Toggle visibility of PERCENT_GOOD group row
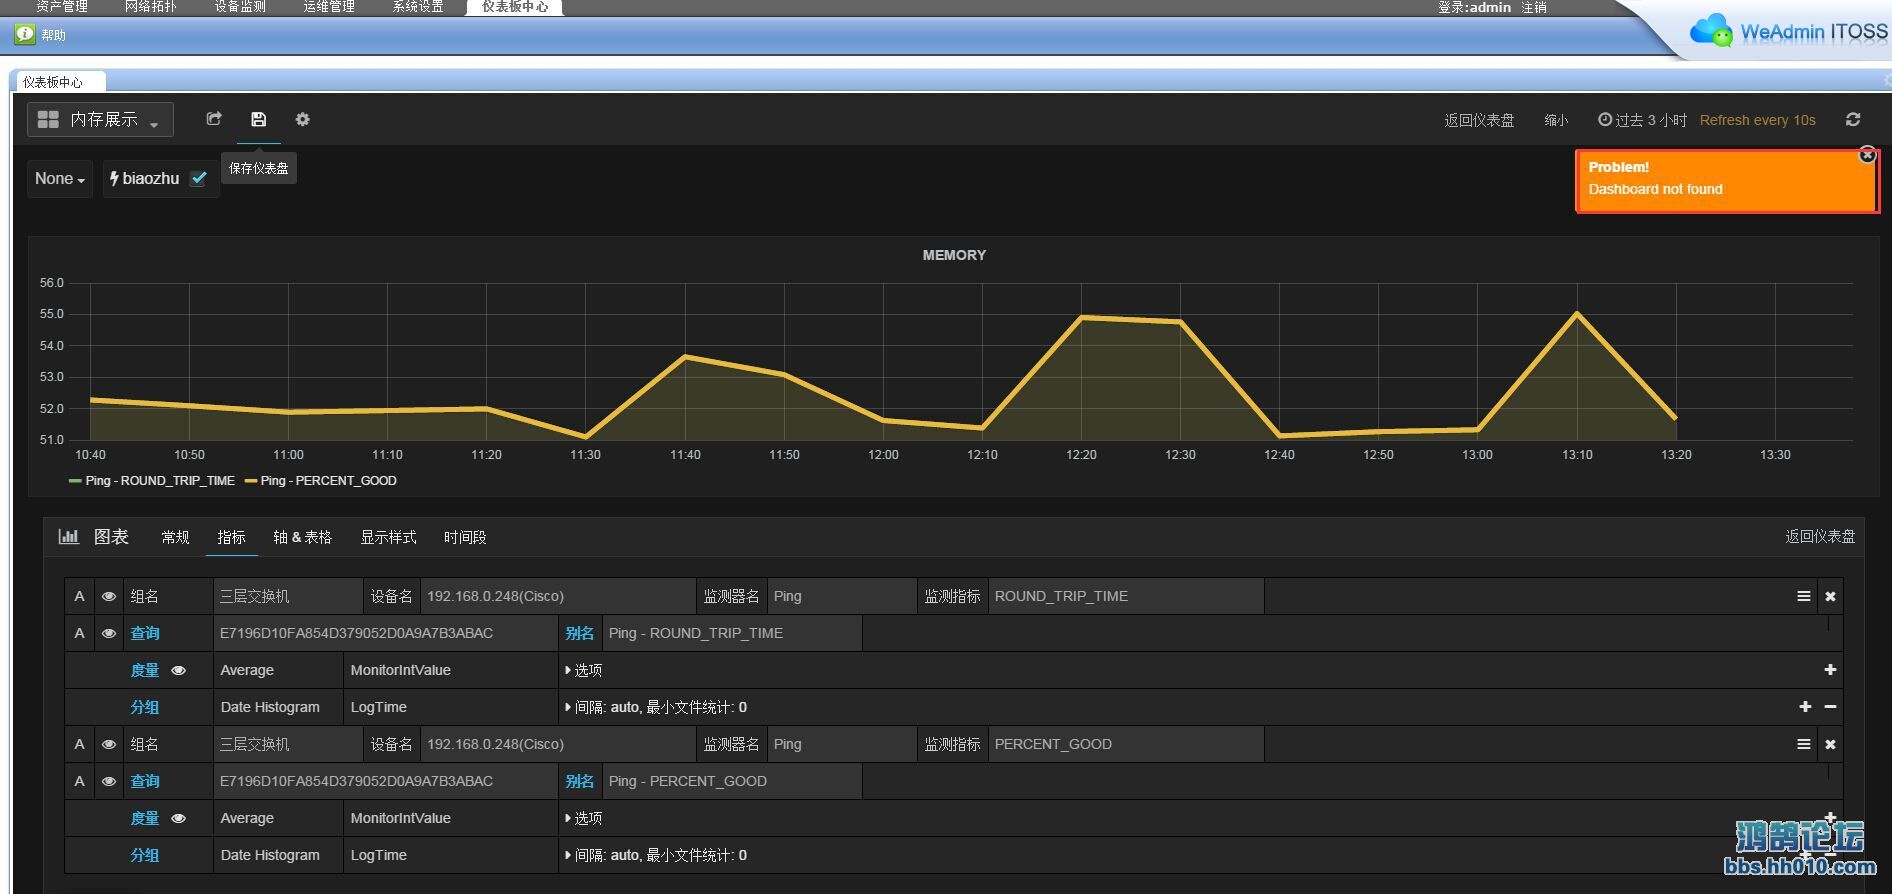This screenshot has height=894, width=1892. tap(109, 744)
